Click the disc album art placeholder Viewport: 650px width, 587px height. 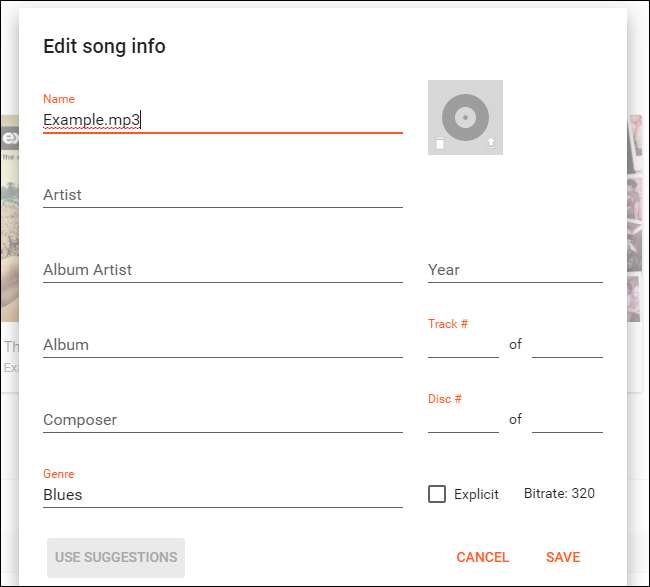(x=465, y=115)
